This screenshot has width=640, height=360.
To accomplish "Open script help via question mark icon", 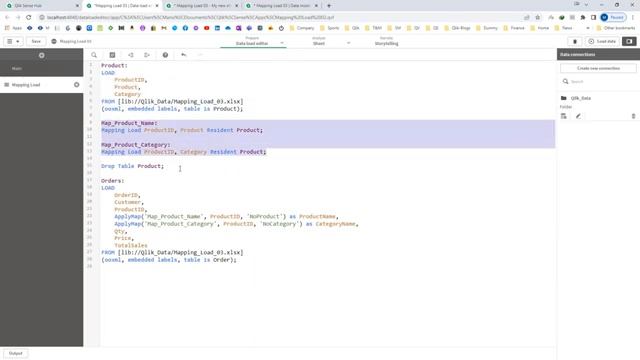I will pos(165,55).
